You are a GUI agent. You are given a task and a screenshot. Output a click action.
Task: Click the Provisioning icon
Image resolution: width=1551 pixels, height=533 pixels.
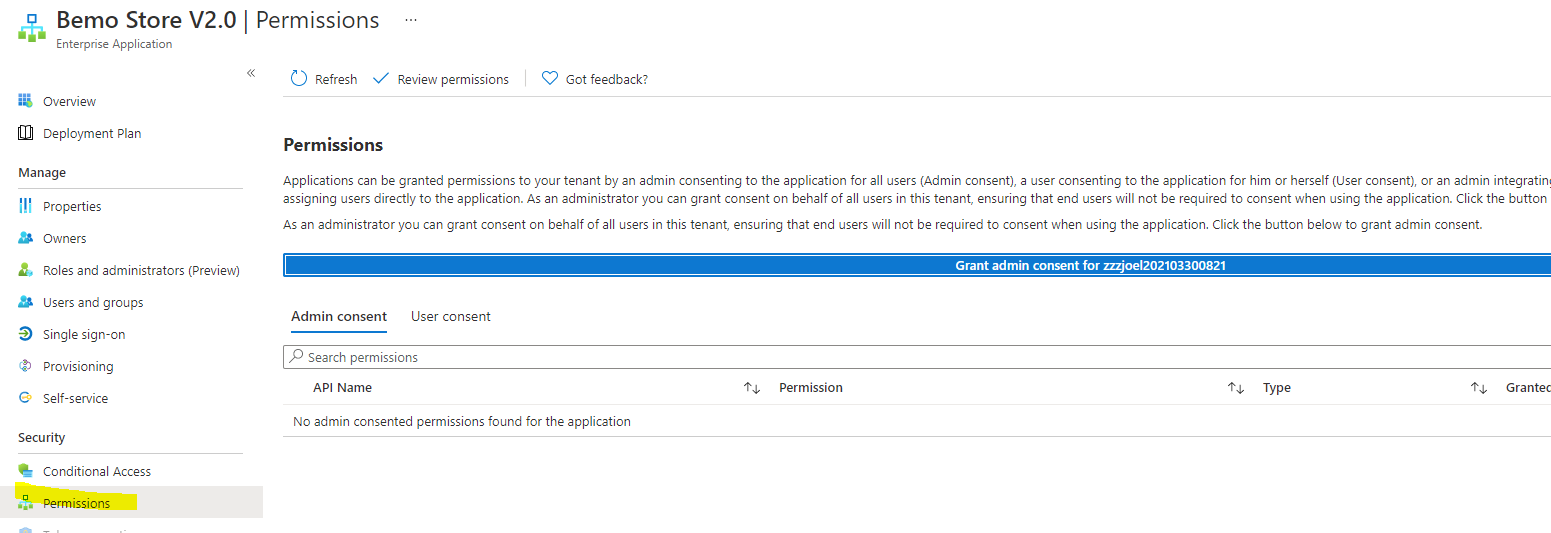tap(26, 366)
